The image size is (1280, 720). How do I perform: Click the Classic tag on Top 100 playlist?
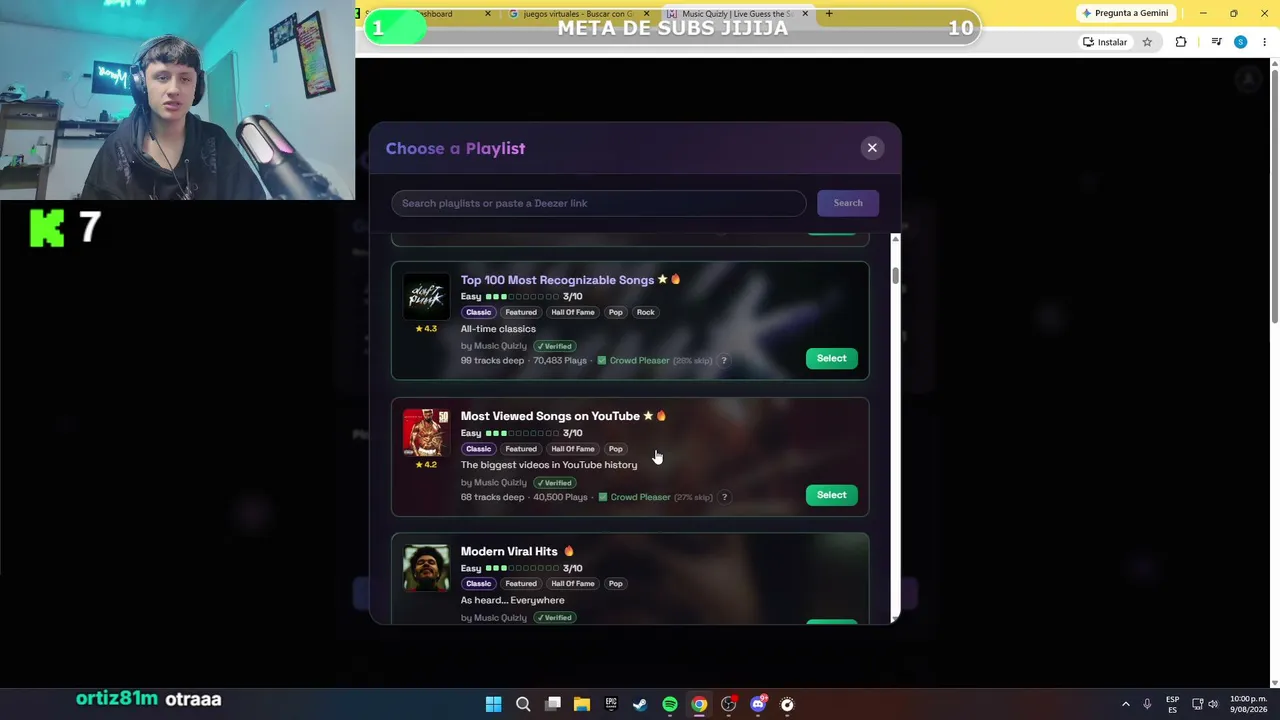pos(479,312)
